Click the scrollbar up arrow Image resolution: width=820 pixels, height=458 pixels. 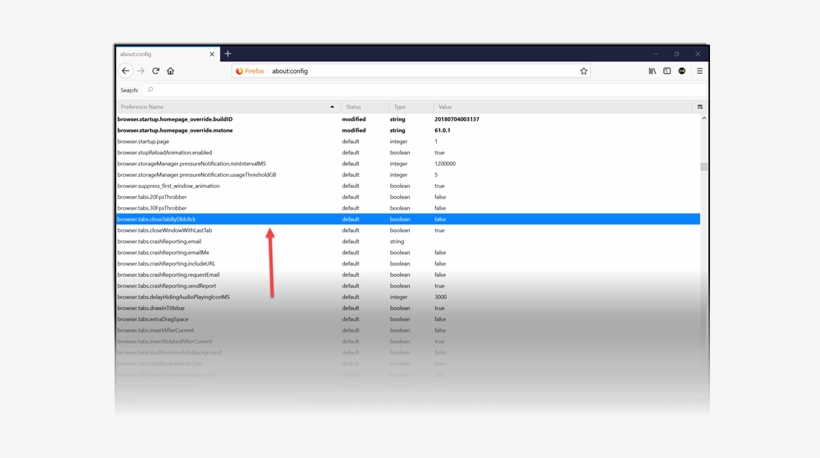pos(704,119)
